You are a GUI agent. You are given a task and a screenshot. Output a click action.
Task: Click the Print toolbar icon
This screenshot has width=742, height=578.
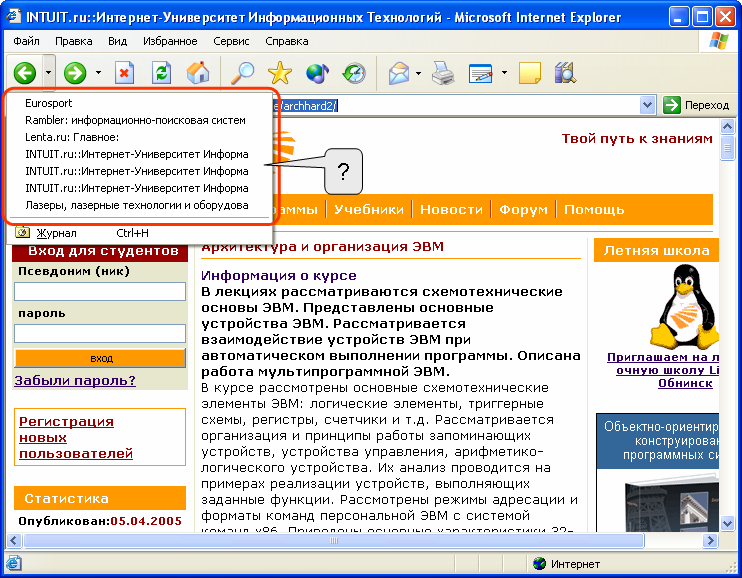tap(443, 73)
